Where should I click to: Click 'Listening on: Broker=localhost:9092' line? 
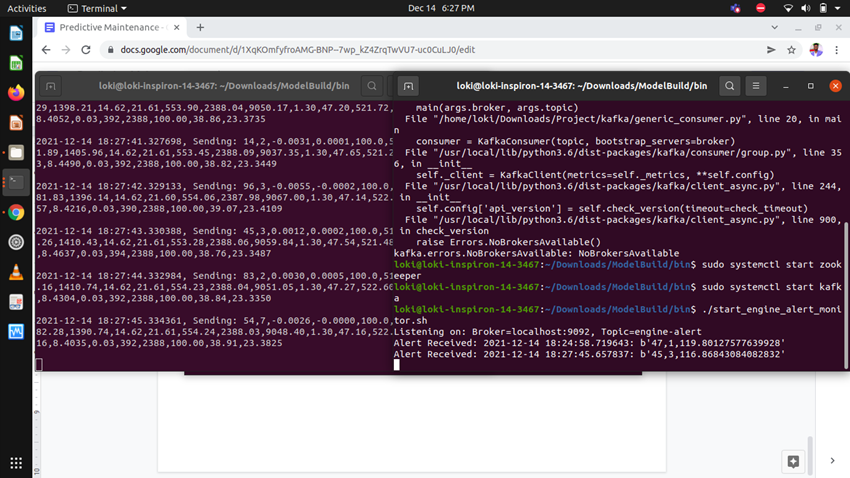tap(548, 332)
